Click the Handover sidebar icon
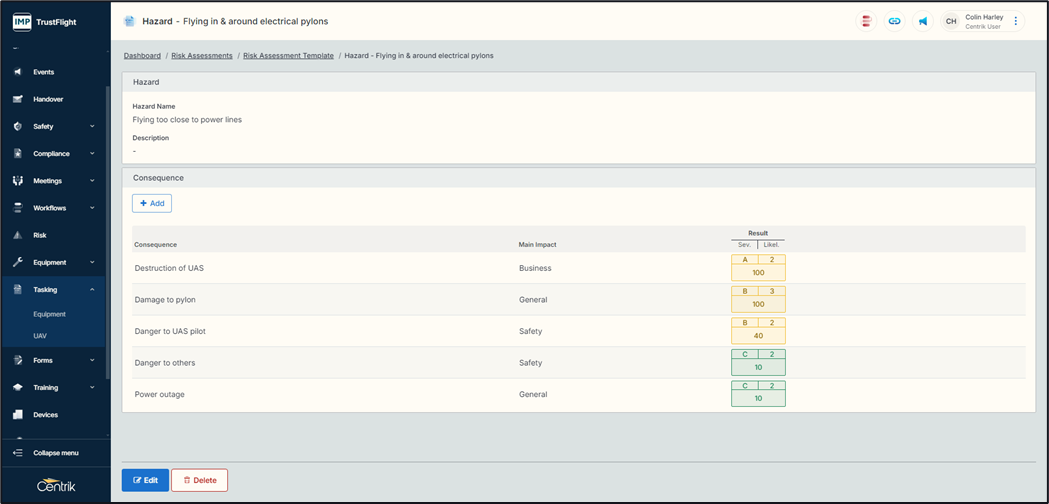The image size is (1049, 504). pyautogui.click(x=18, y=99)
